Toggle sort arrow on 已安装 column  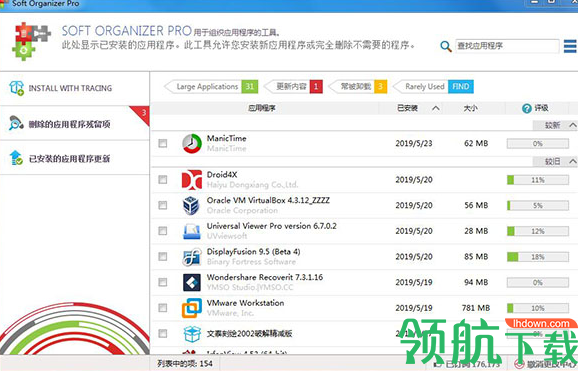(x=436, y=108)
